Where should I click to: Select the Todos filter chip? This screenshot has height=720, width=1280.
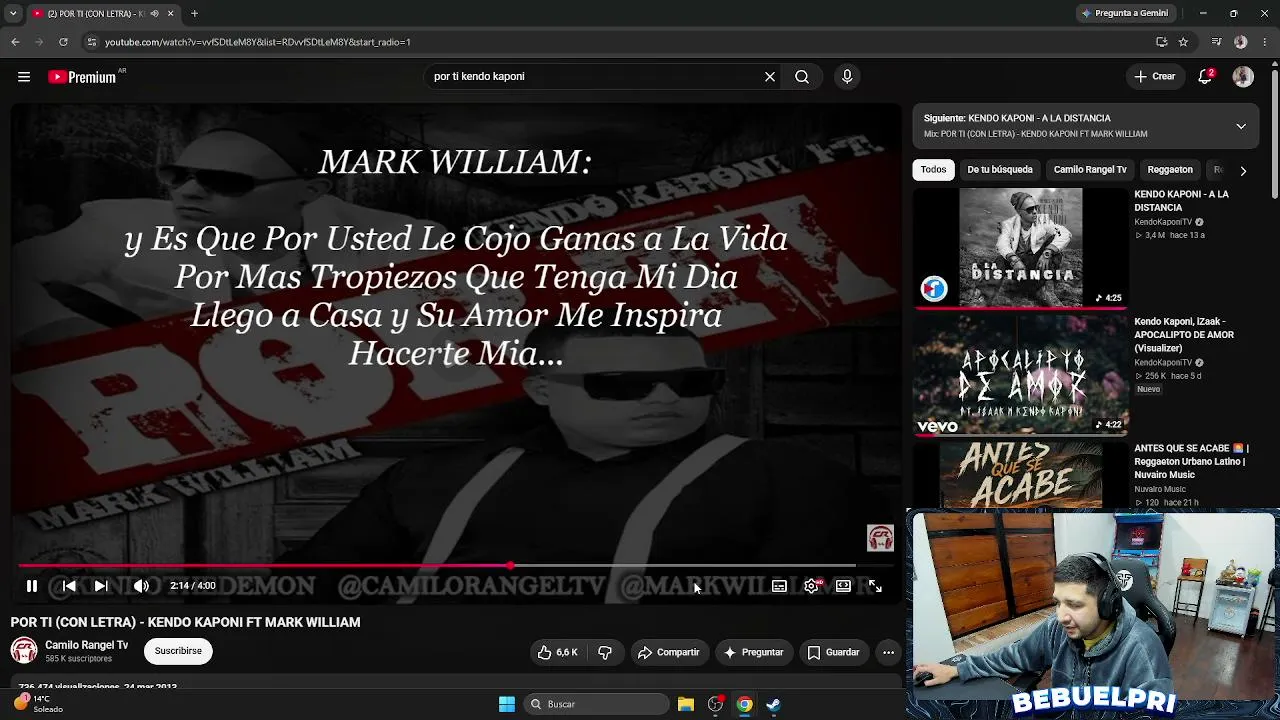click(x=933, y=170)
